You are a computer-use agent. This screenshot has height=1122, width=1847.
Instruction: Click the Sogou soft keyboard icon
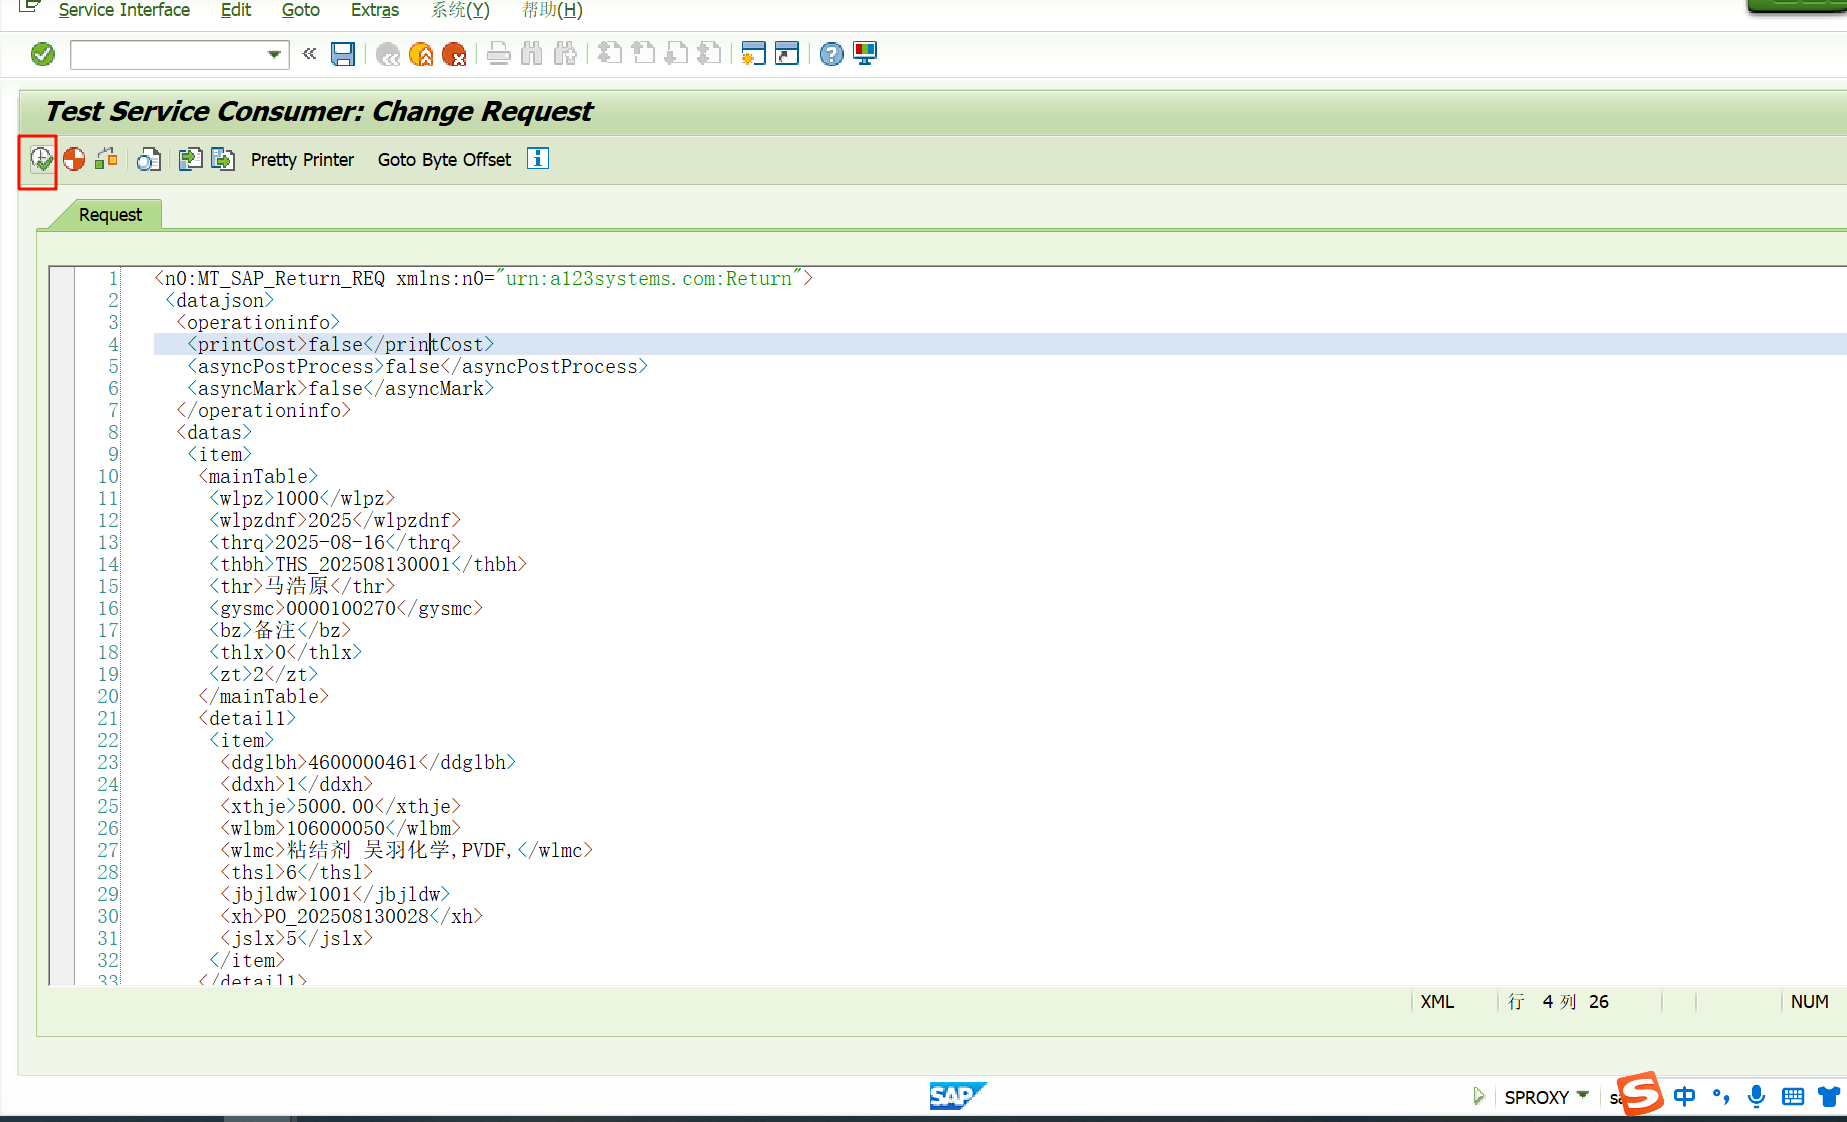[x=1793, y=1096]
